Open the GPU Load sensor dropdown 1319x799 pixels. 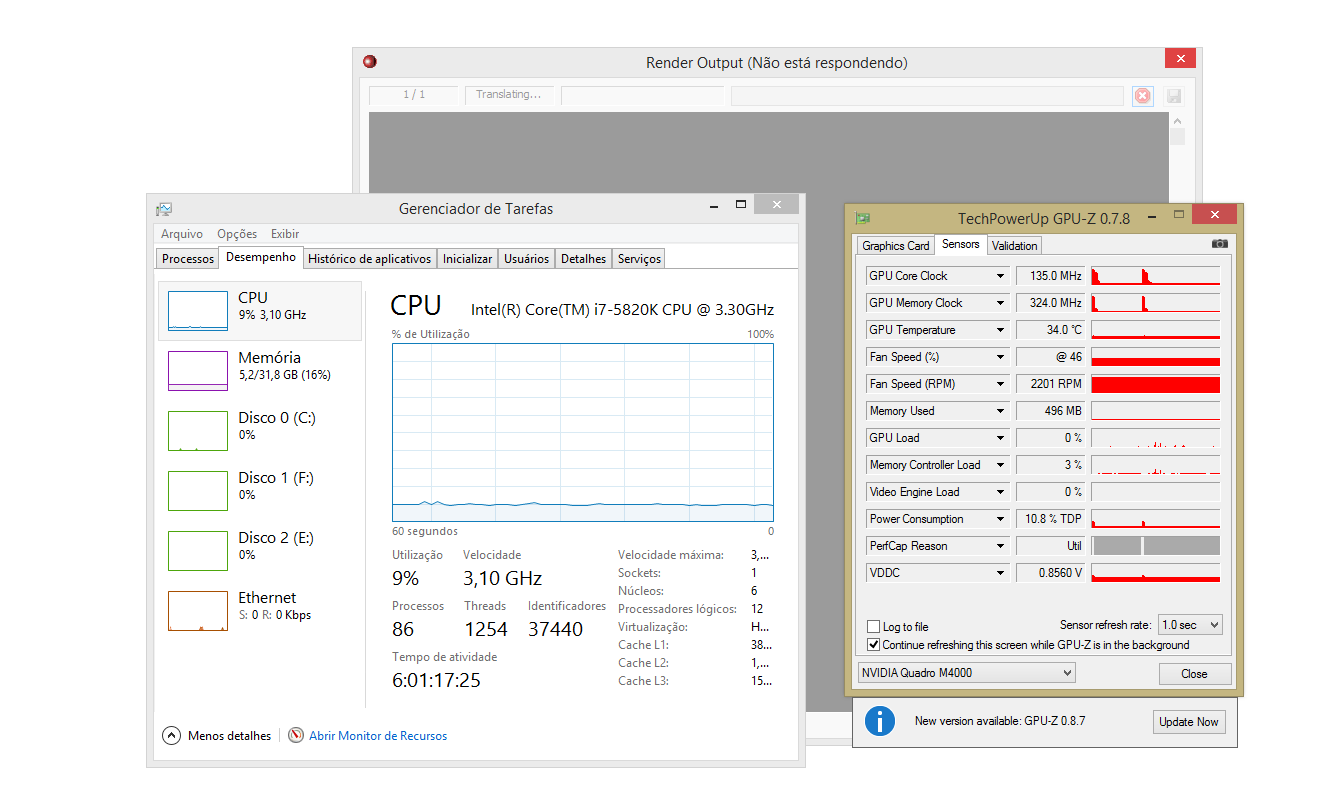pos(1000,438)
